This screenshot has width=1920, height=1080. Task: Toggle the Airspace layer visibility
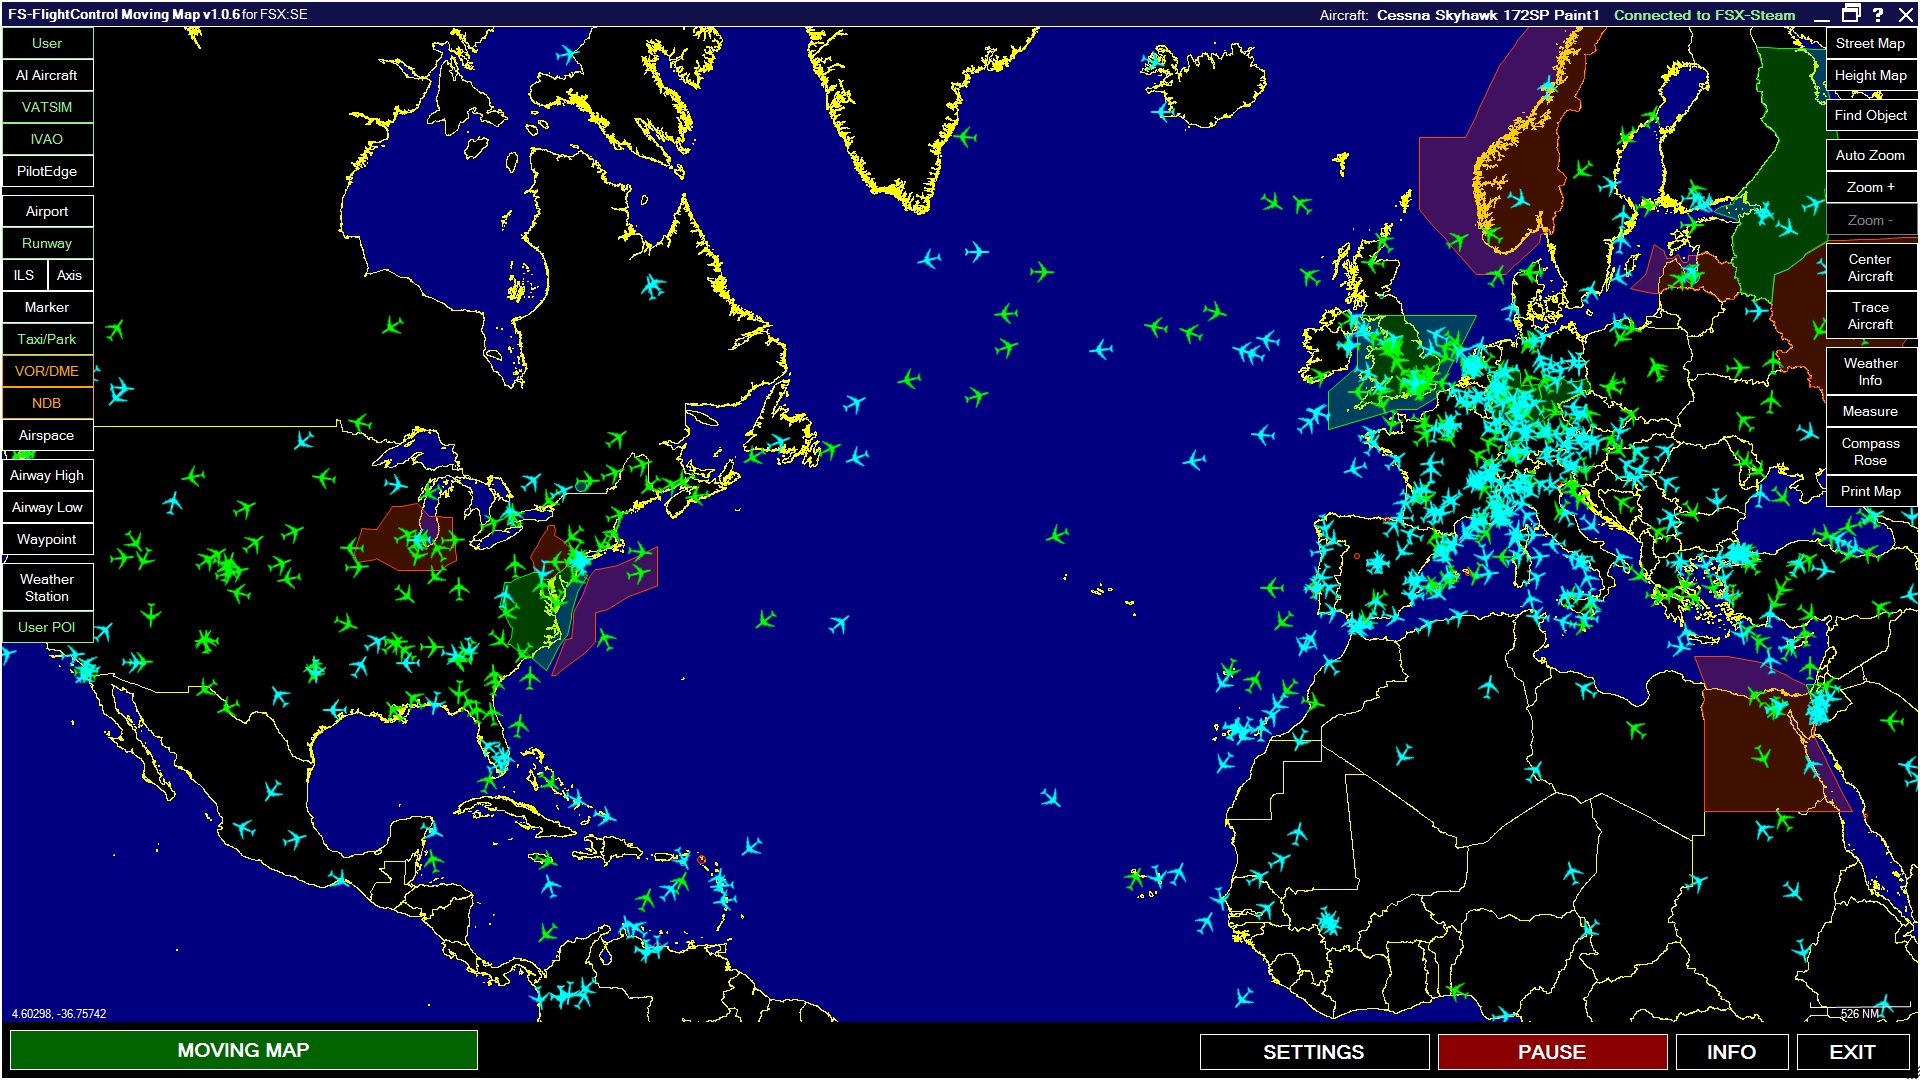coord(47,433)
